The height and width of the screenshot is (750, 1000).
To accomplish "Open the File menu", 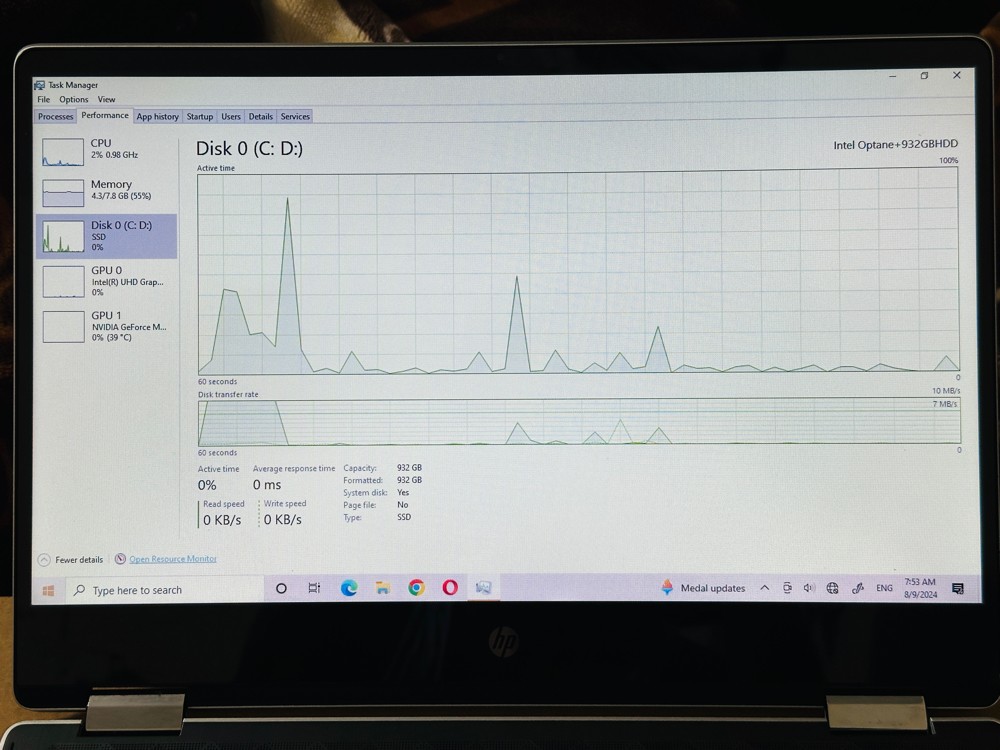I will point(43,99).
